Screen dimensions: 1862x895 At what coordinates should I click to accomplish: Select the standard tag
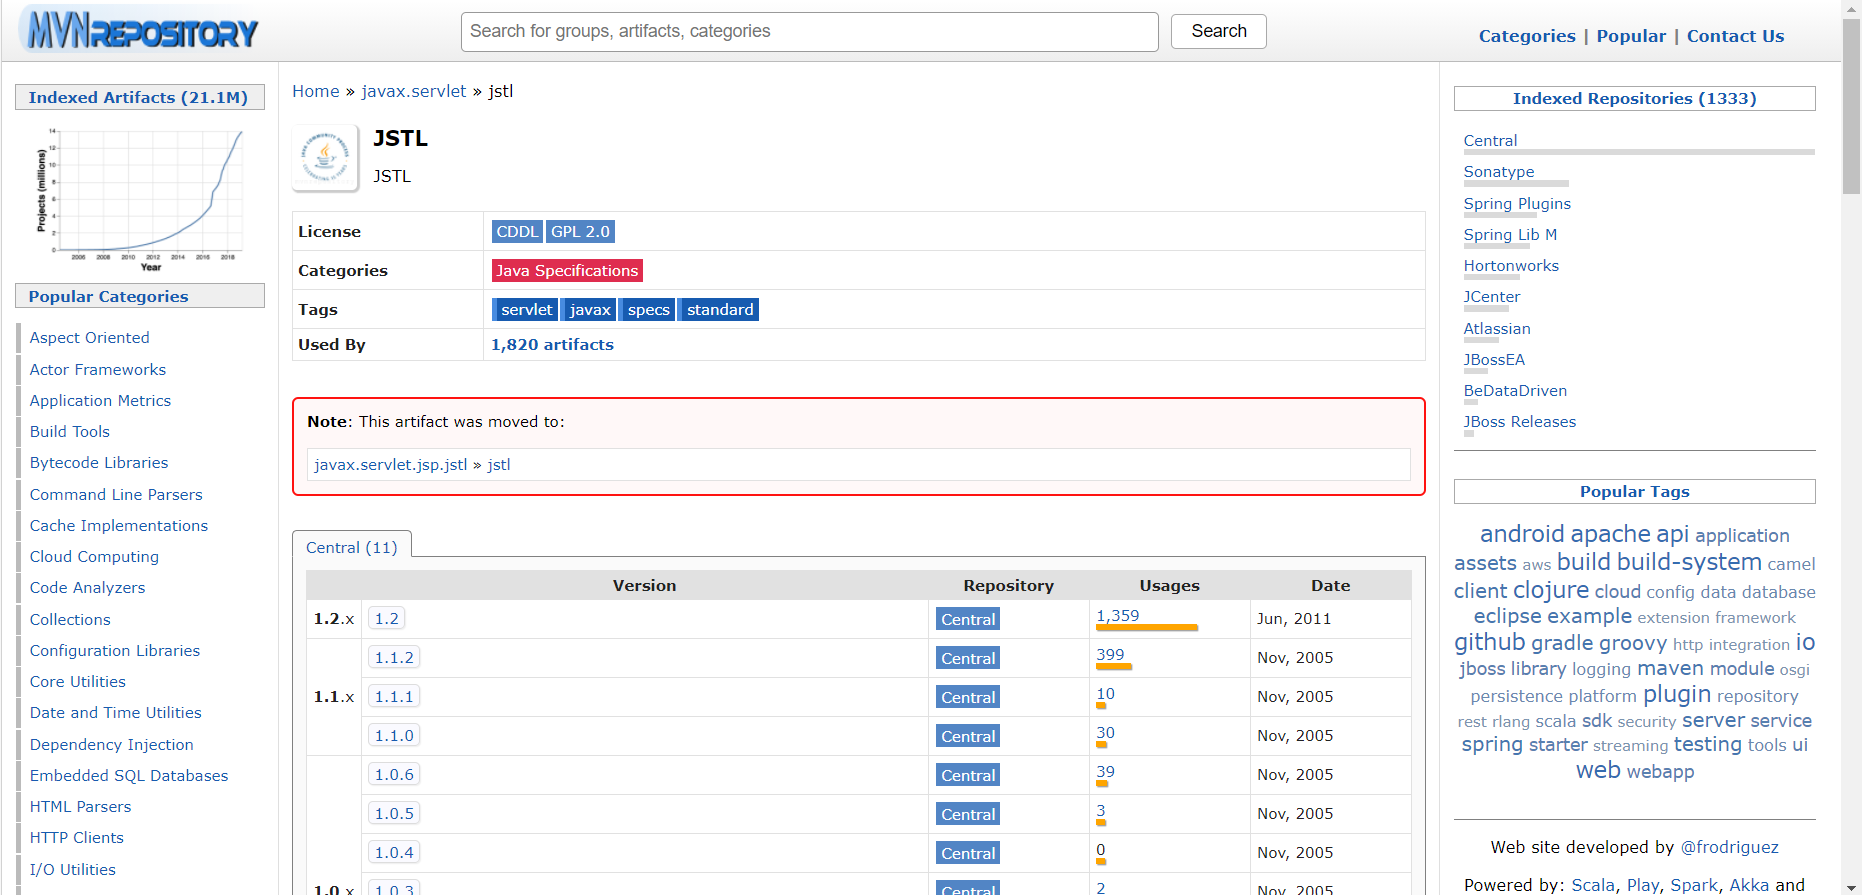click(x=719, y=309)
